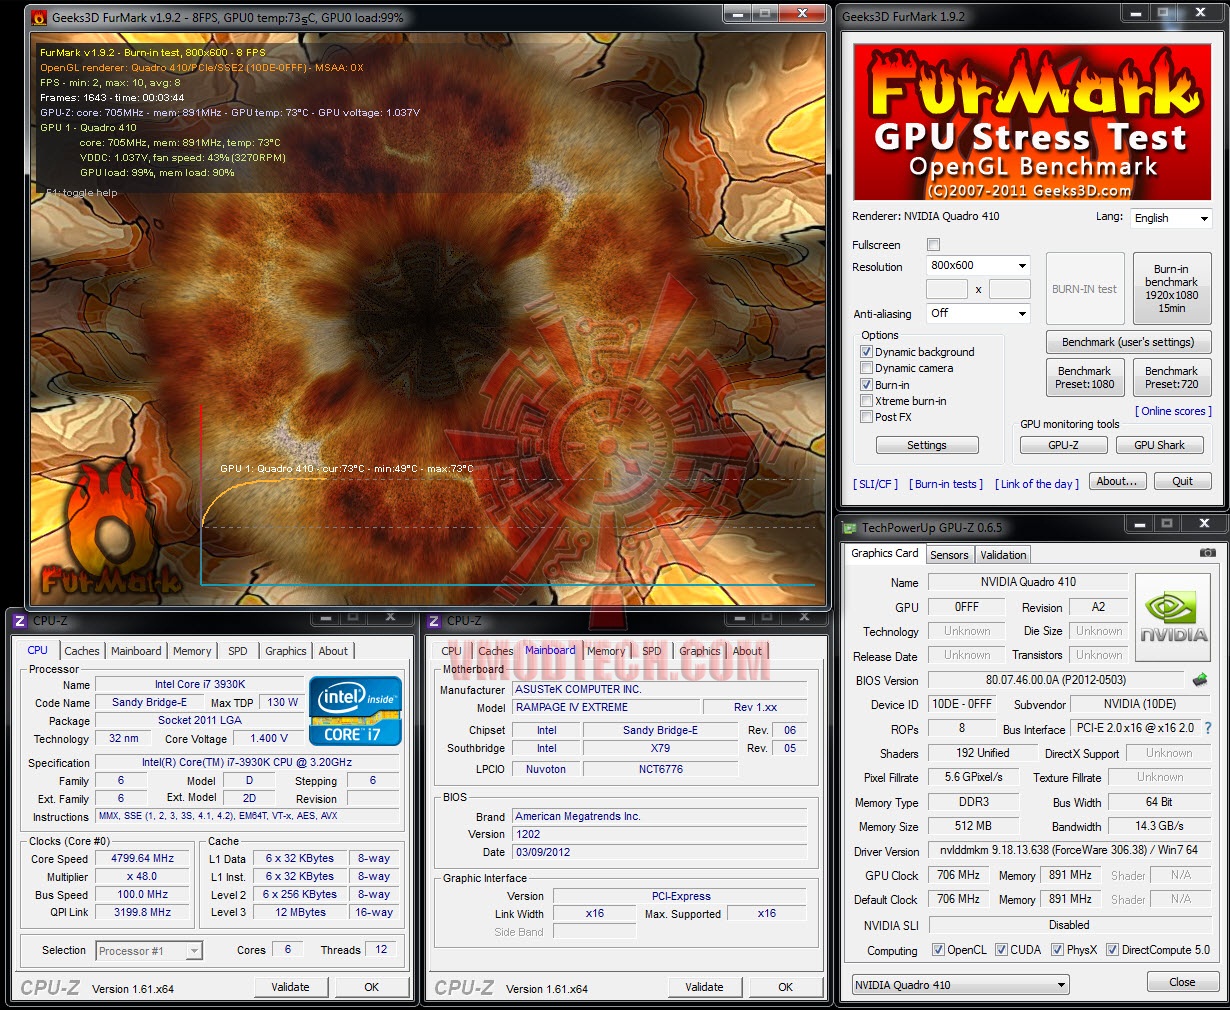Open the About tab in left CPU-Z window
This screenshot has width=1230, height=1010.
click(x=333, y=651)
